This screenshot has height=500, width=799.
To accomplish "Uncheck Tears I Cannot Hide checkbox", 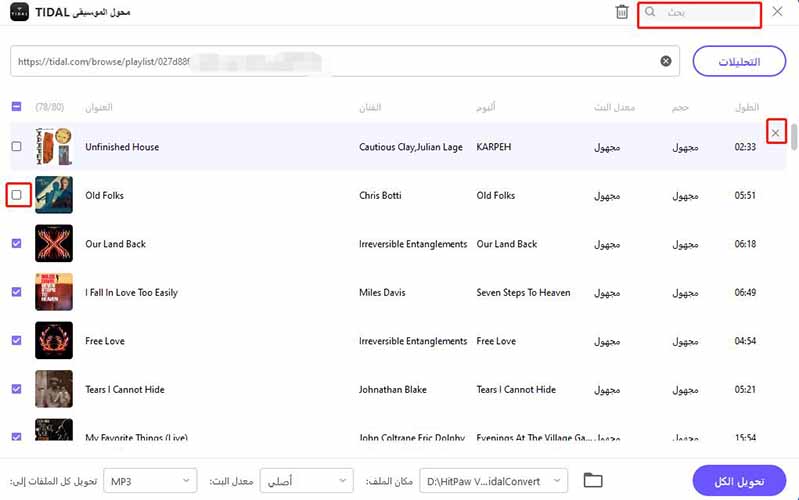I will click(x=16, y=388).
